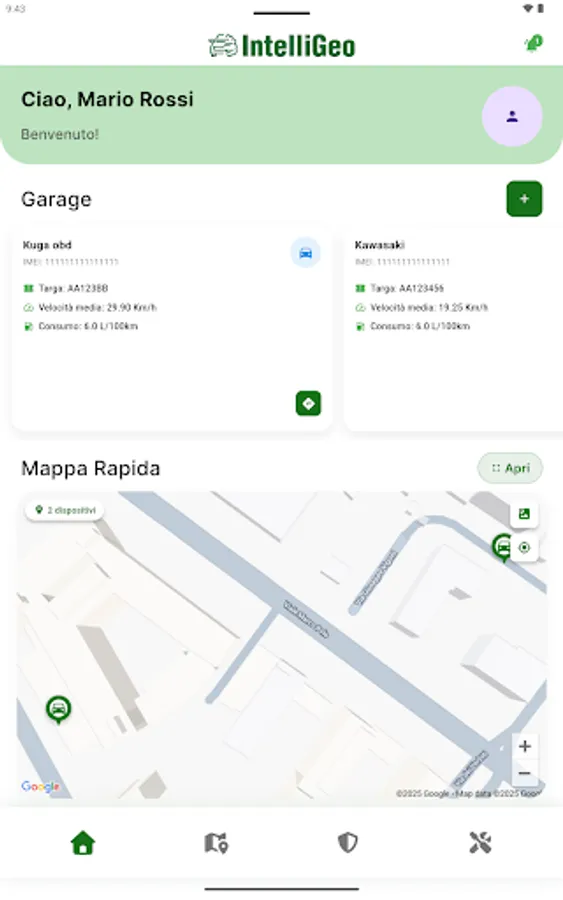Open the Kuga obd vehicle card

point(172,330)
